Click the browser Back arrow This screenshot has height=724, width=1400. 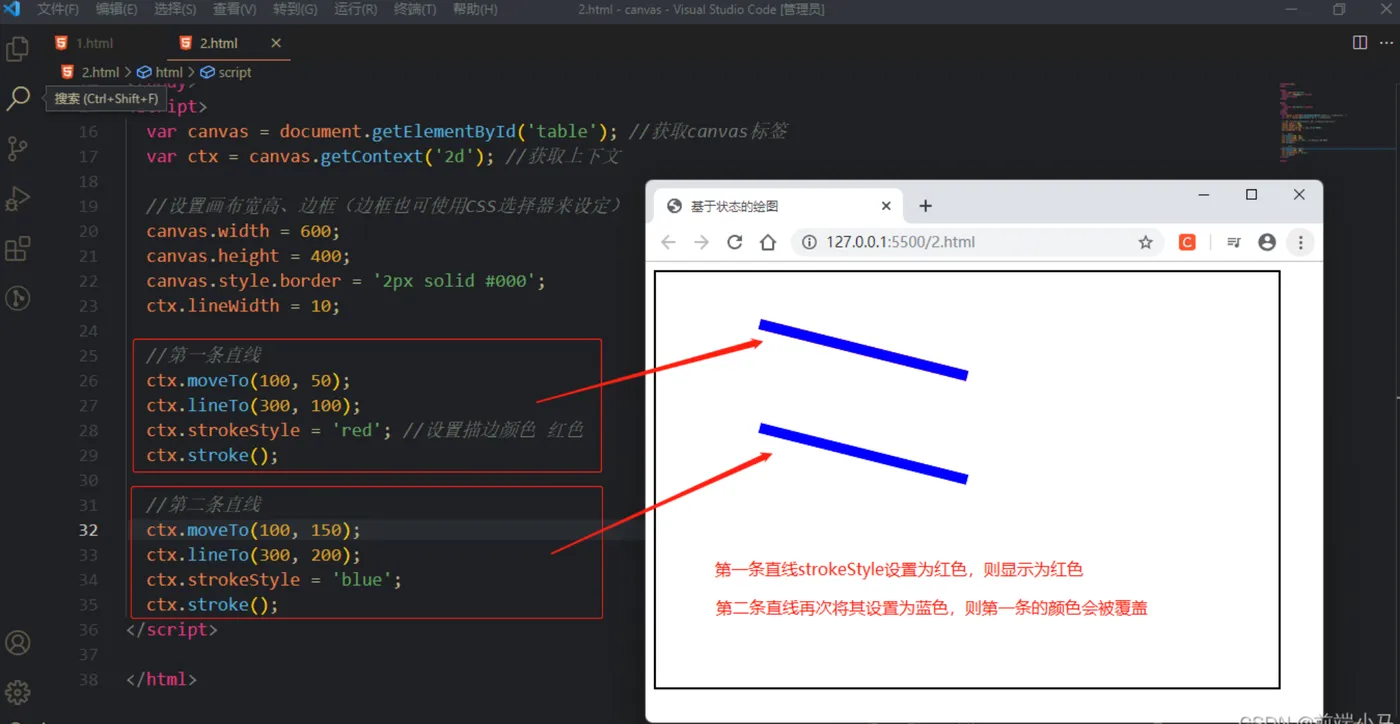pyautogui.click(x=669, y=242)
